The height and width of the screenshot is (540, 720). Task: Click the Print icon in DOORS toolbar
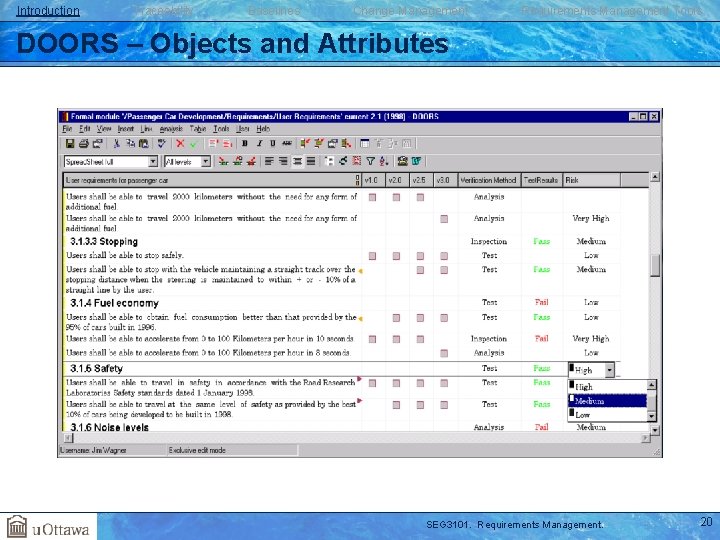pos(84,144)
